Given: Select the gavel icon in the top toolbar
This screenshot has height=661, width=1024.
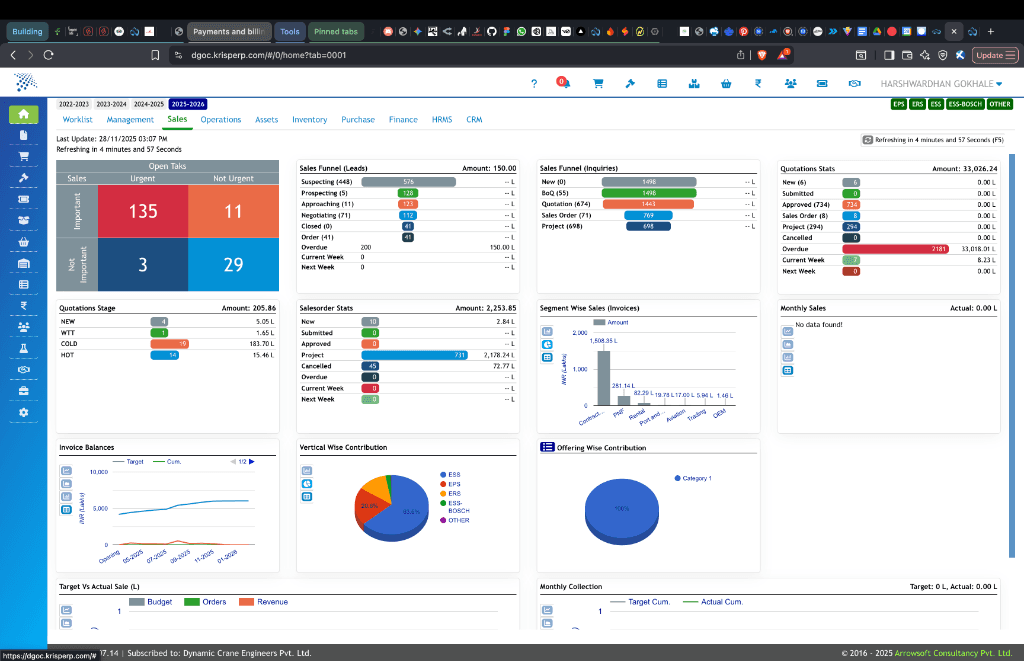Looking at the screenshot, I should [x=630, y=84].
